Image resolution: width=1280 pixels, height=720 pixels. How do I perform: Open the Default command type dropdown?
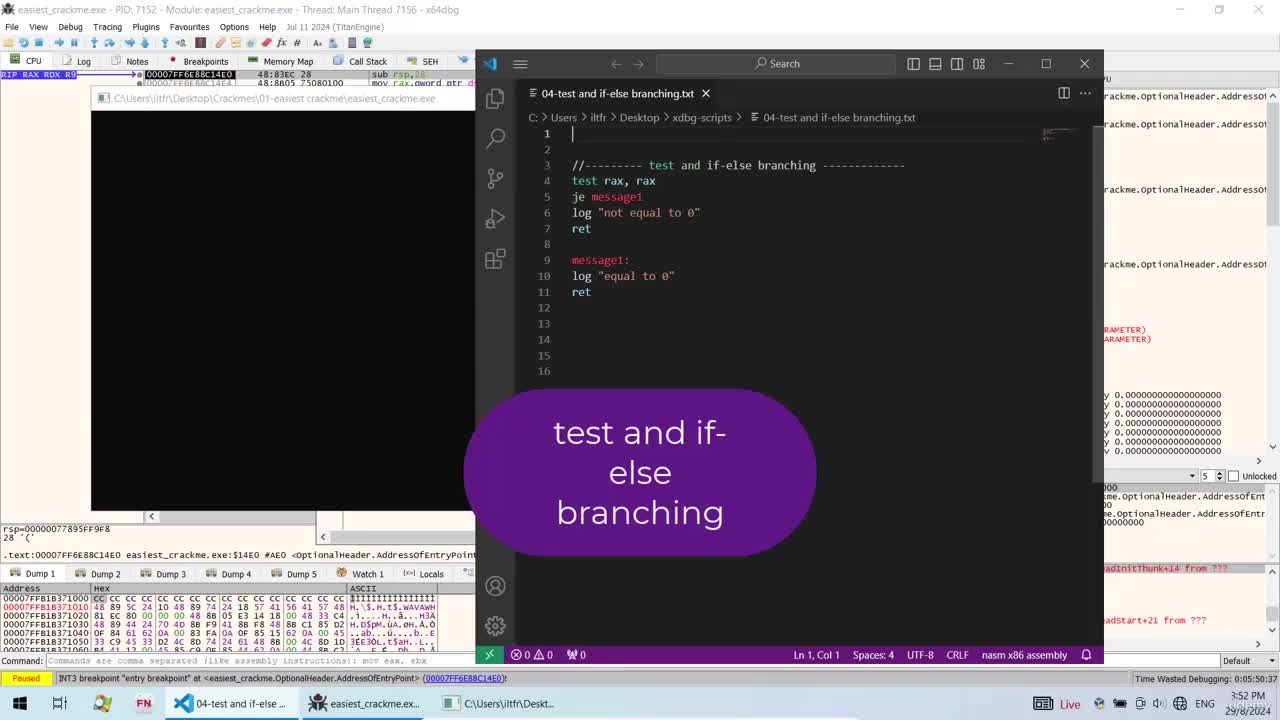click(x=1249, y=661)
